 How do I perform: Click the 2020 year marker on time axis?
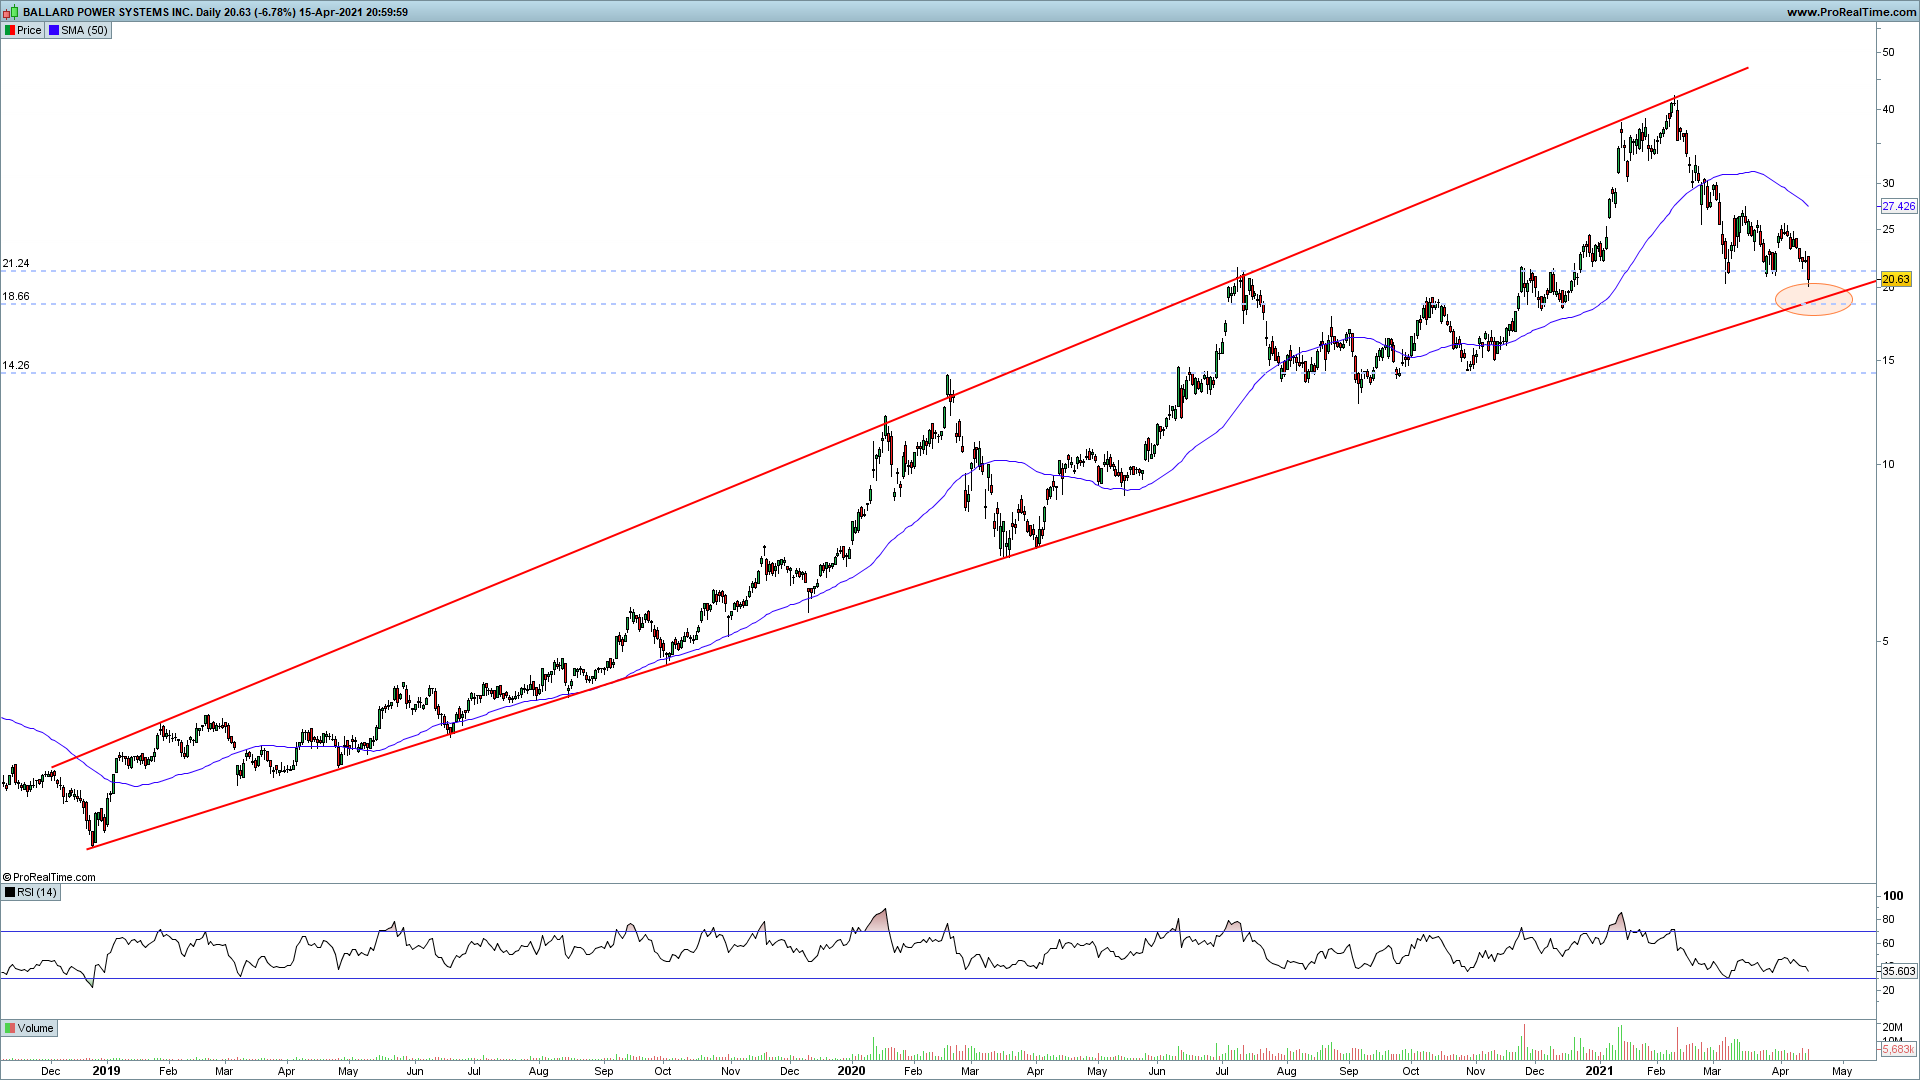coord(851,1071)
